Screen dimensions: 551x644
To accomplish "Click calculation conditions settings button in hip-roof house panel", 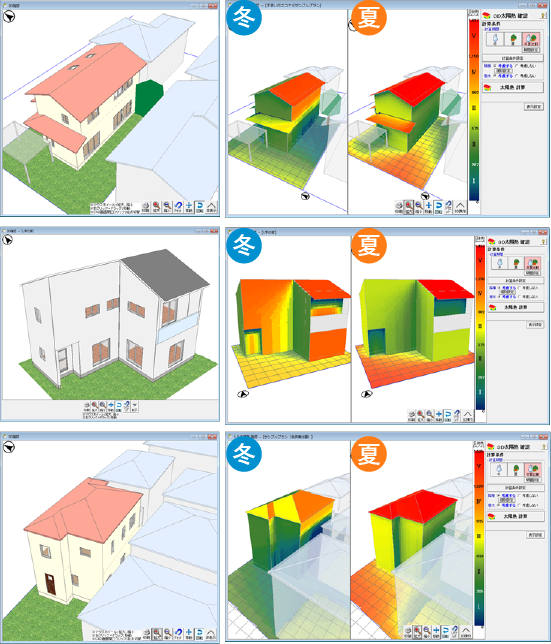I will 516,488.
